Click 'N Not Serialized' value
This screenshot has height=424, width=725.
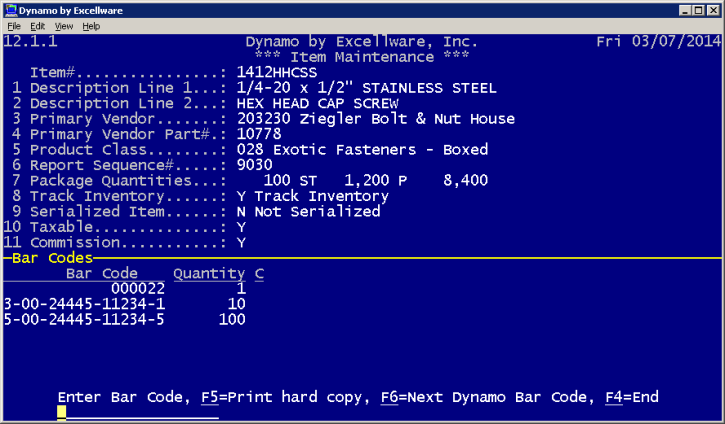[308, 211]
